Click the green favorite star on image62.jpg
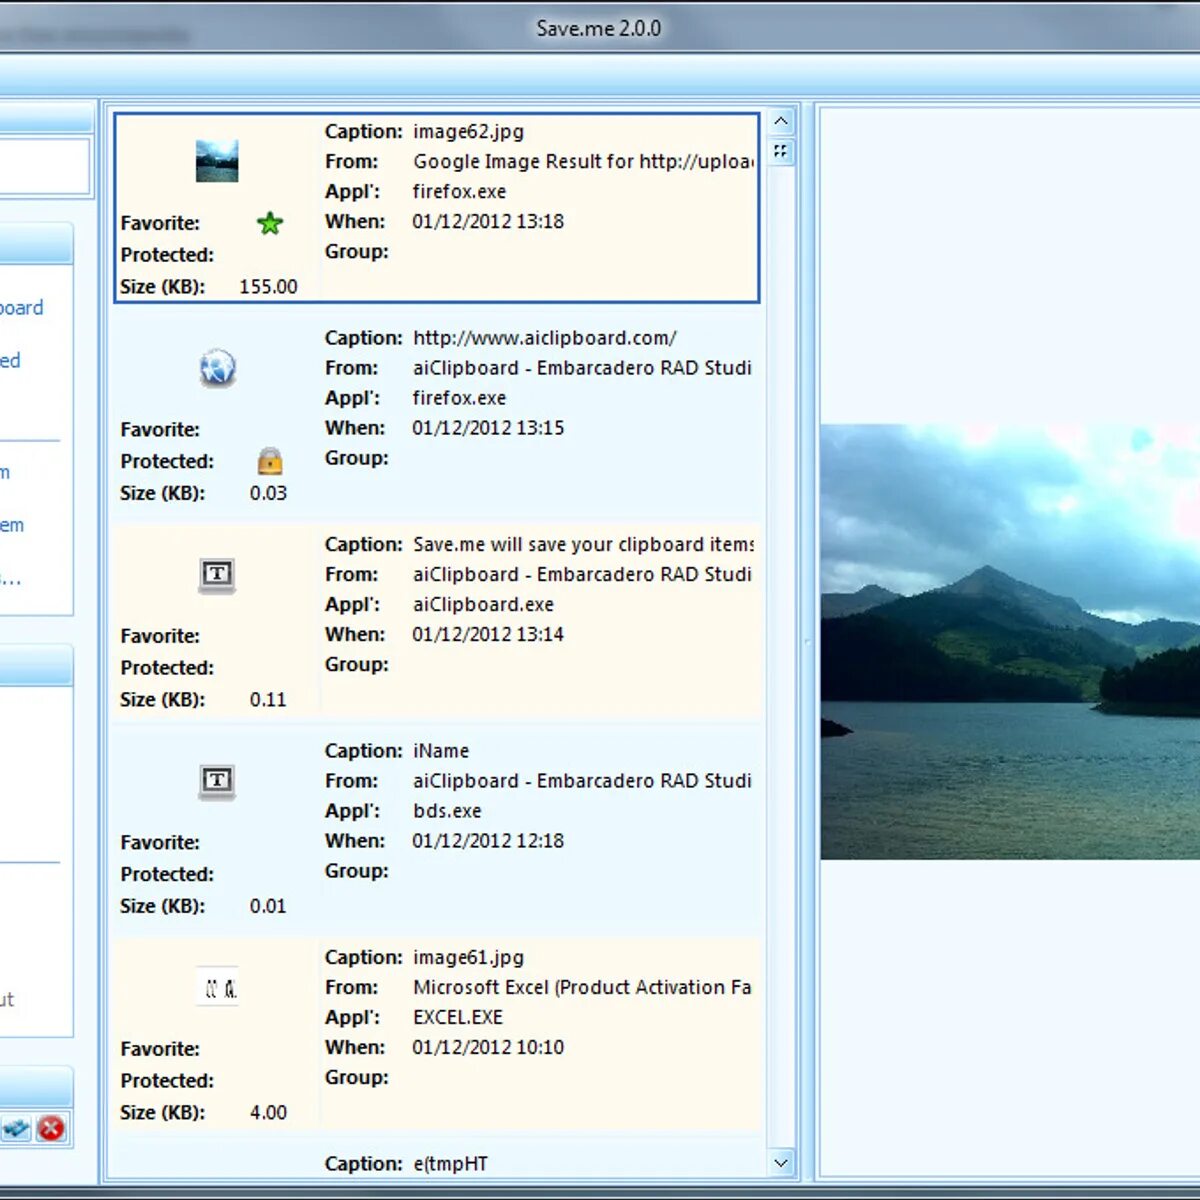Viewport: 1200px width, 1200px height. (x=270, y=223)
